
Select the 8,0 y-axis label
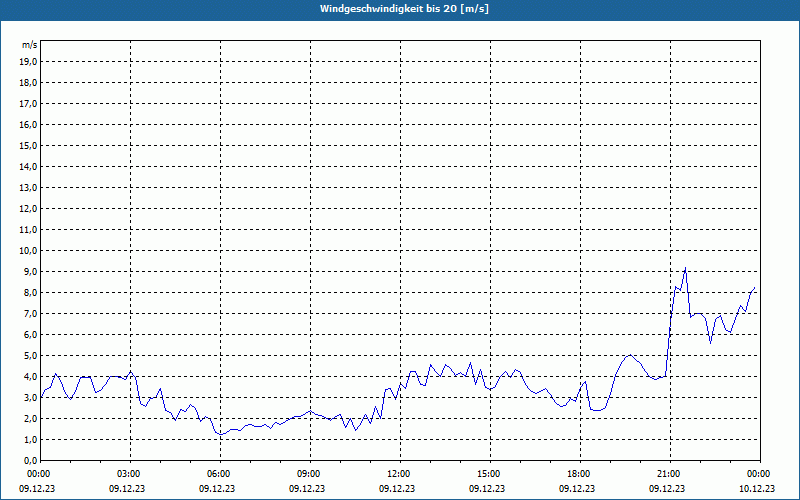pos(30,292)
